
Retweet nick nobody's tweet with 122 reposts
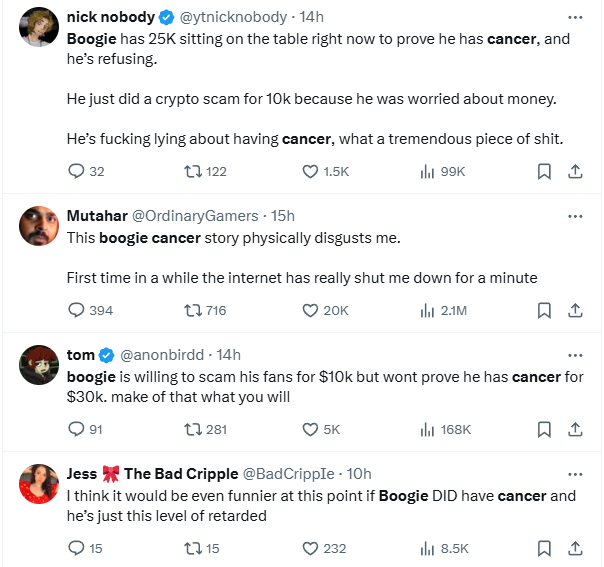(193, 171)
